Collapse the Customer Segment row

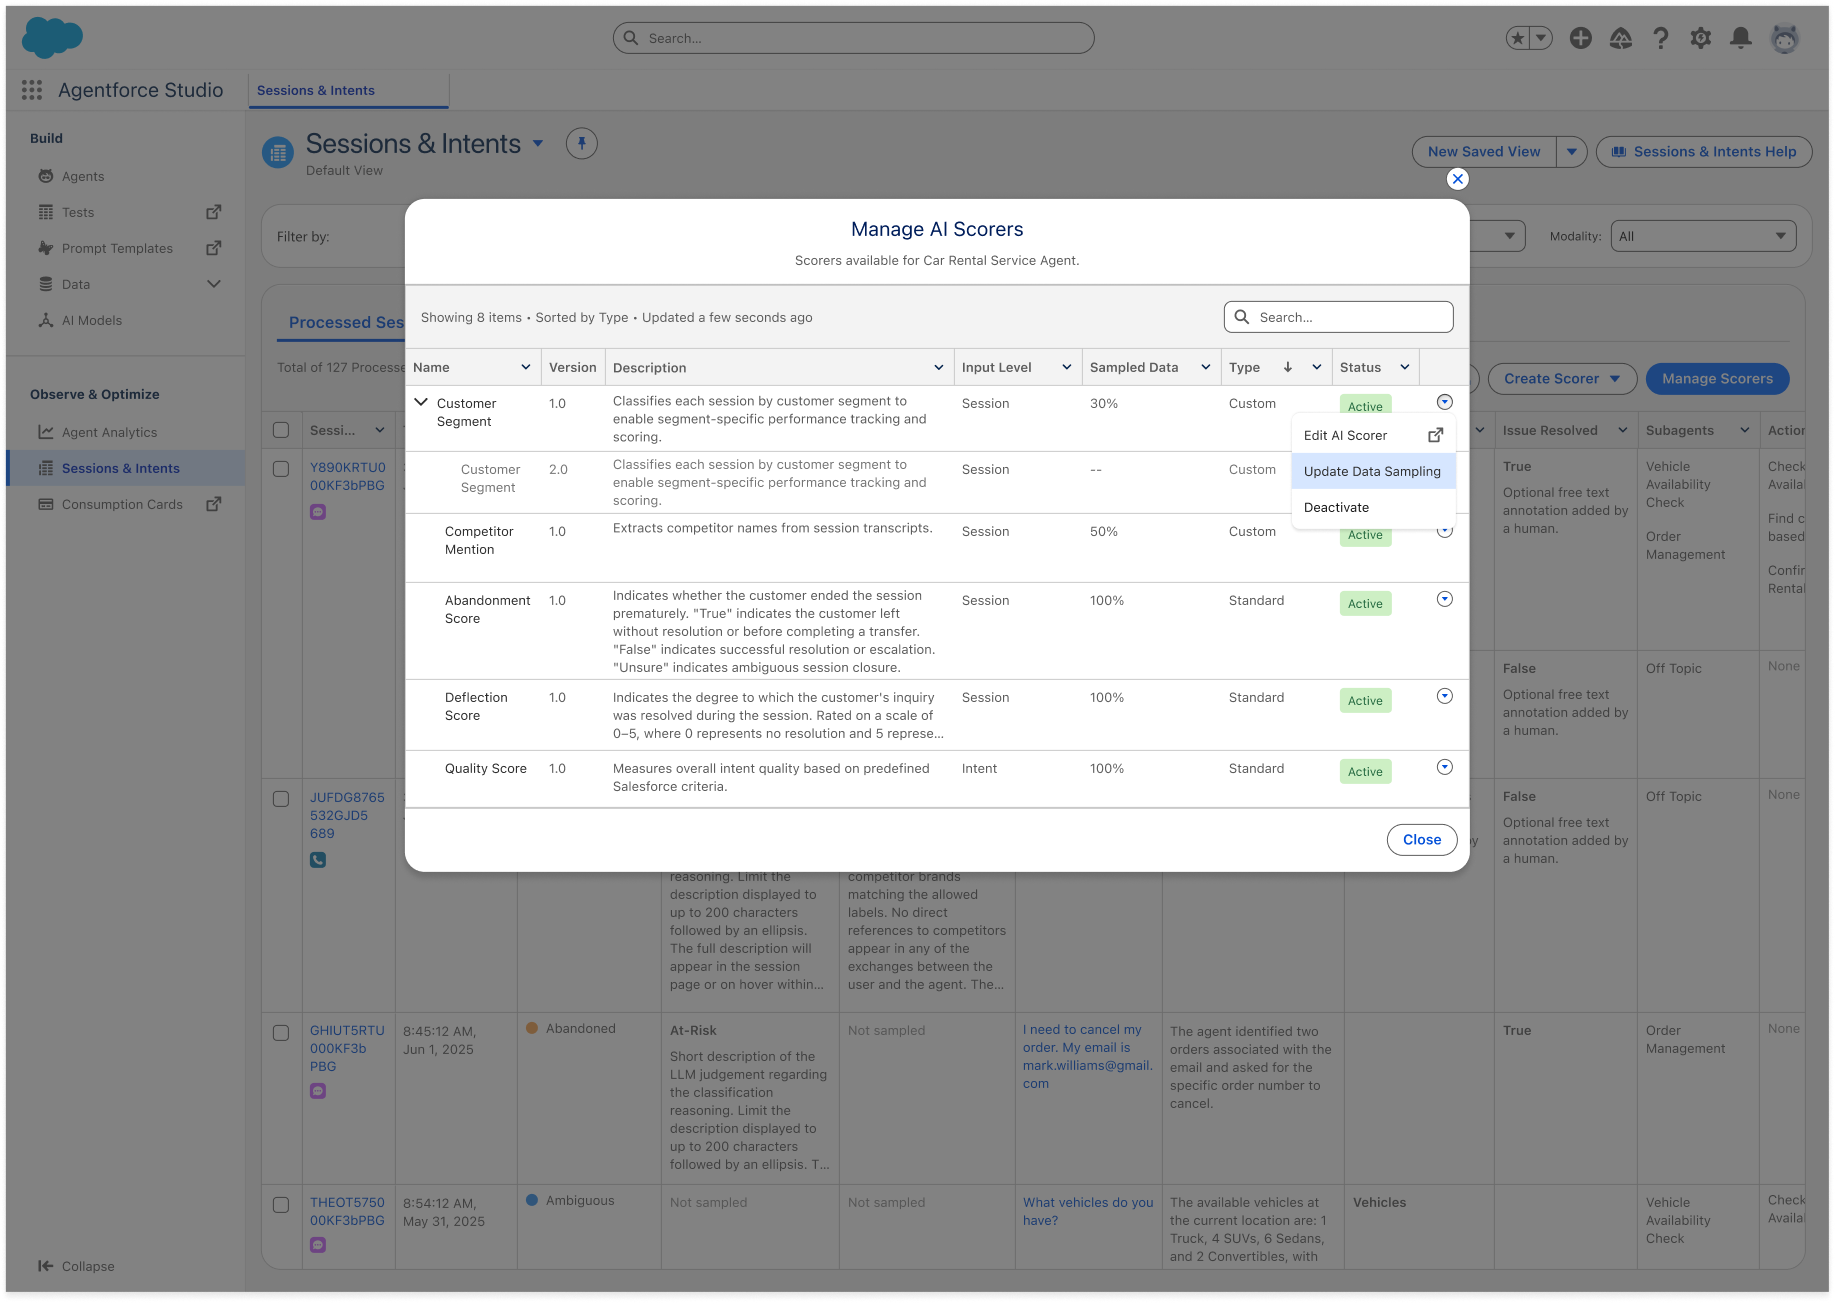point(421,402)
